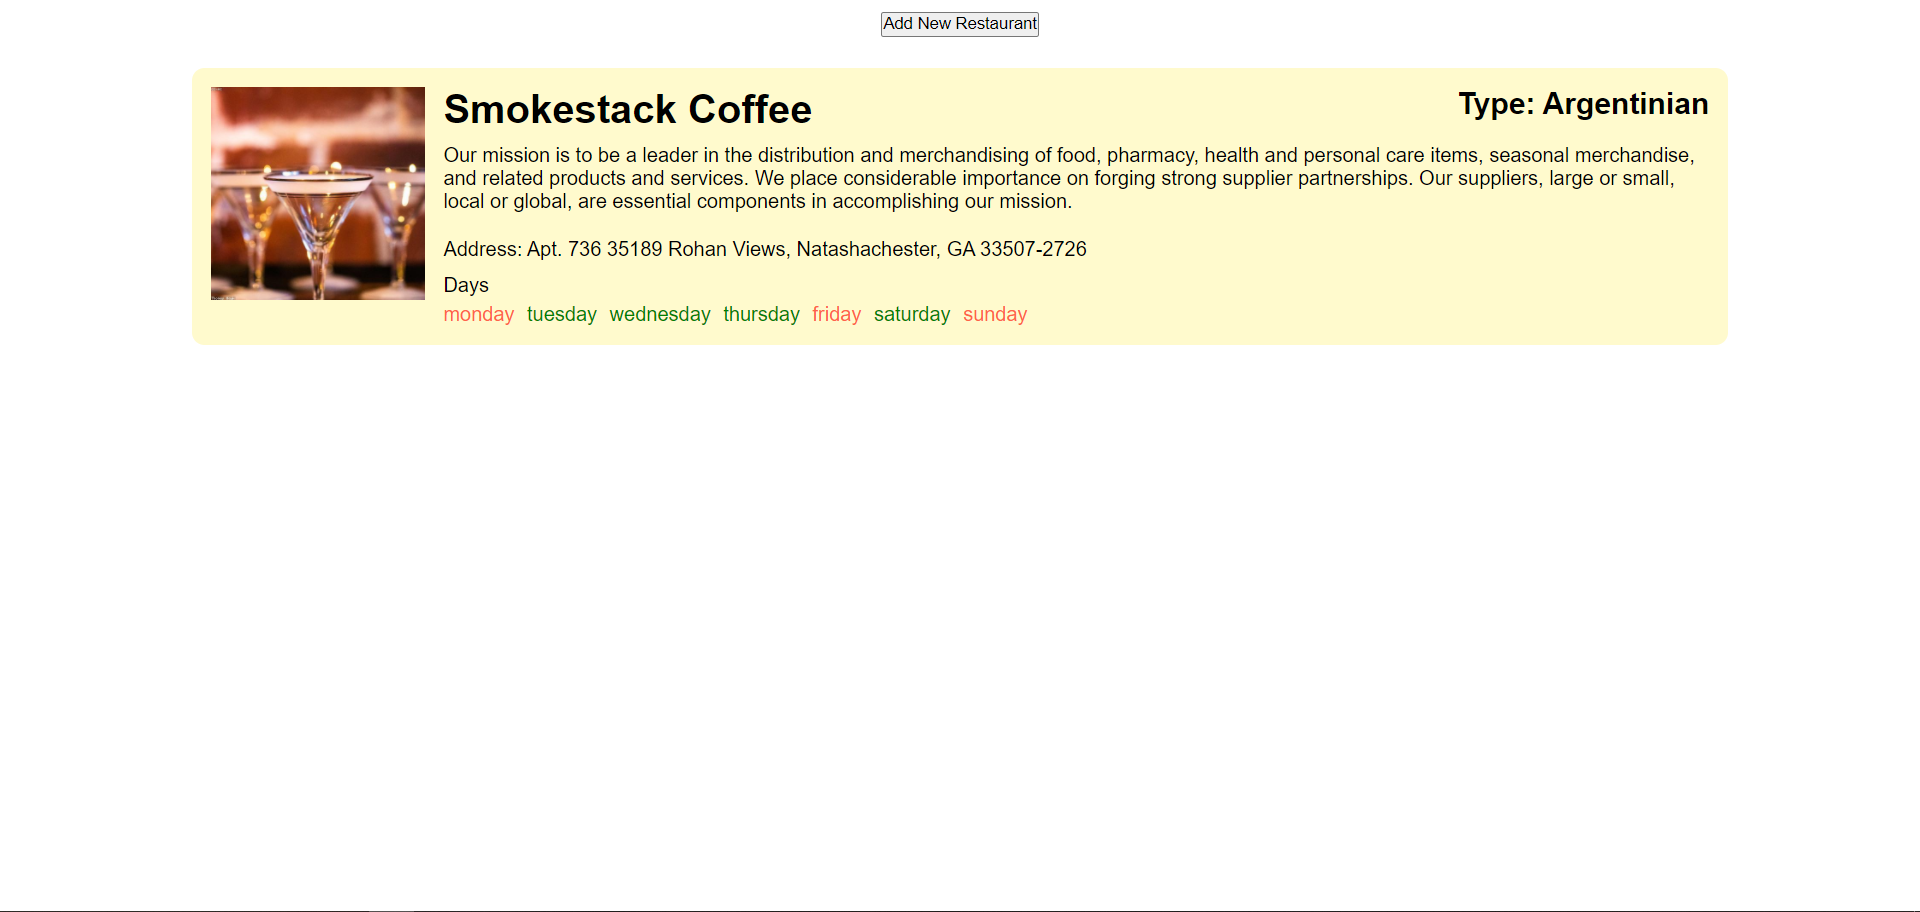Click the Smokestack Coffee heading
The height and width of the screenshot is (912, 1920).
tap(627, 110)
